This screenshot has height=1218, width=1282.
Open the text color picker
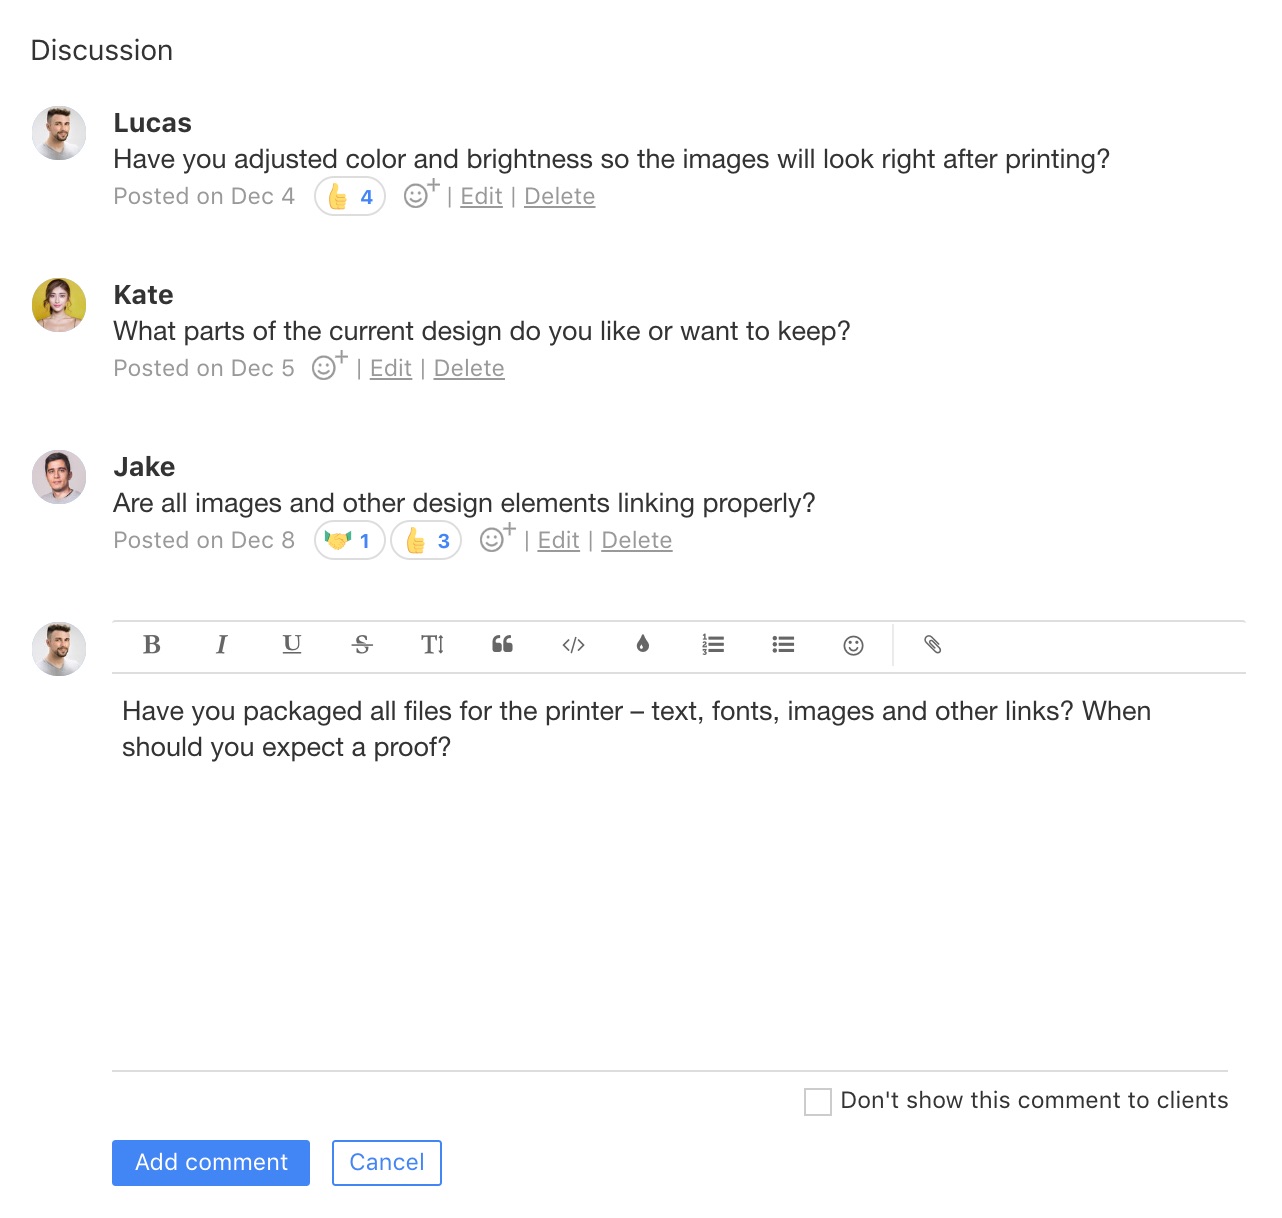point(643,645)
